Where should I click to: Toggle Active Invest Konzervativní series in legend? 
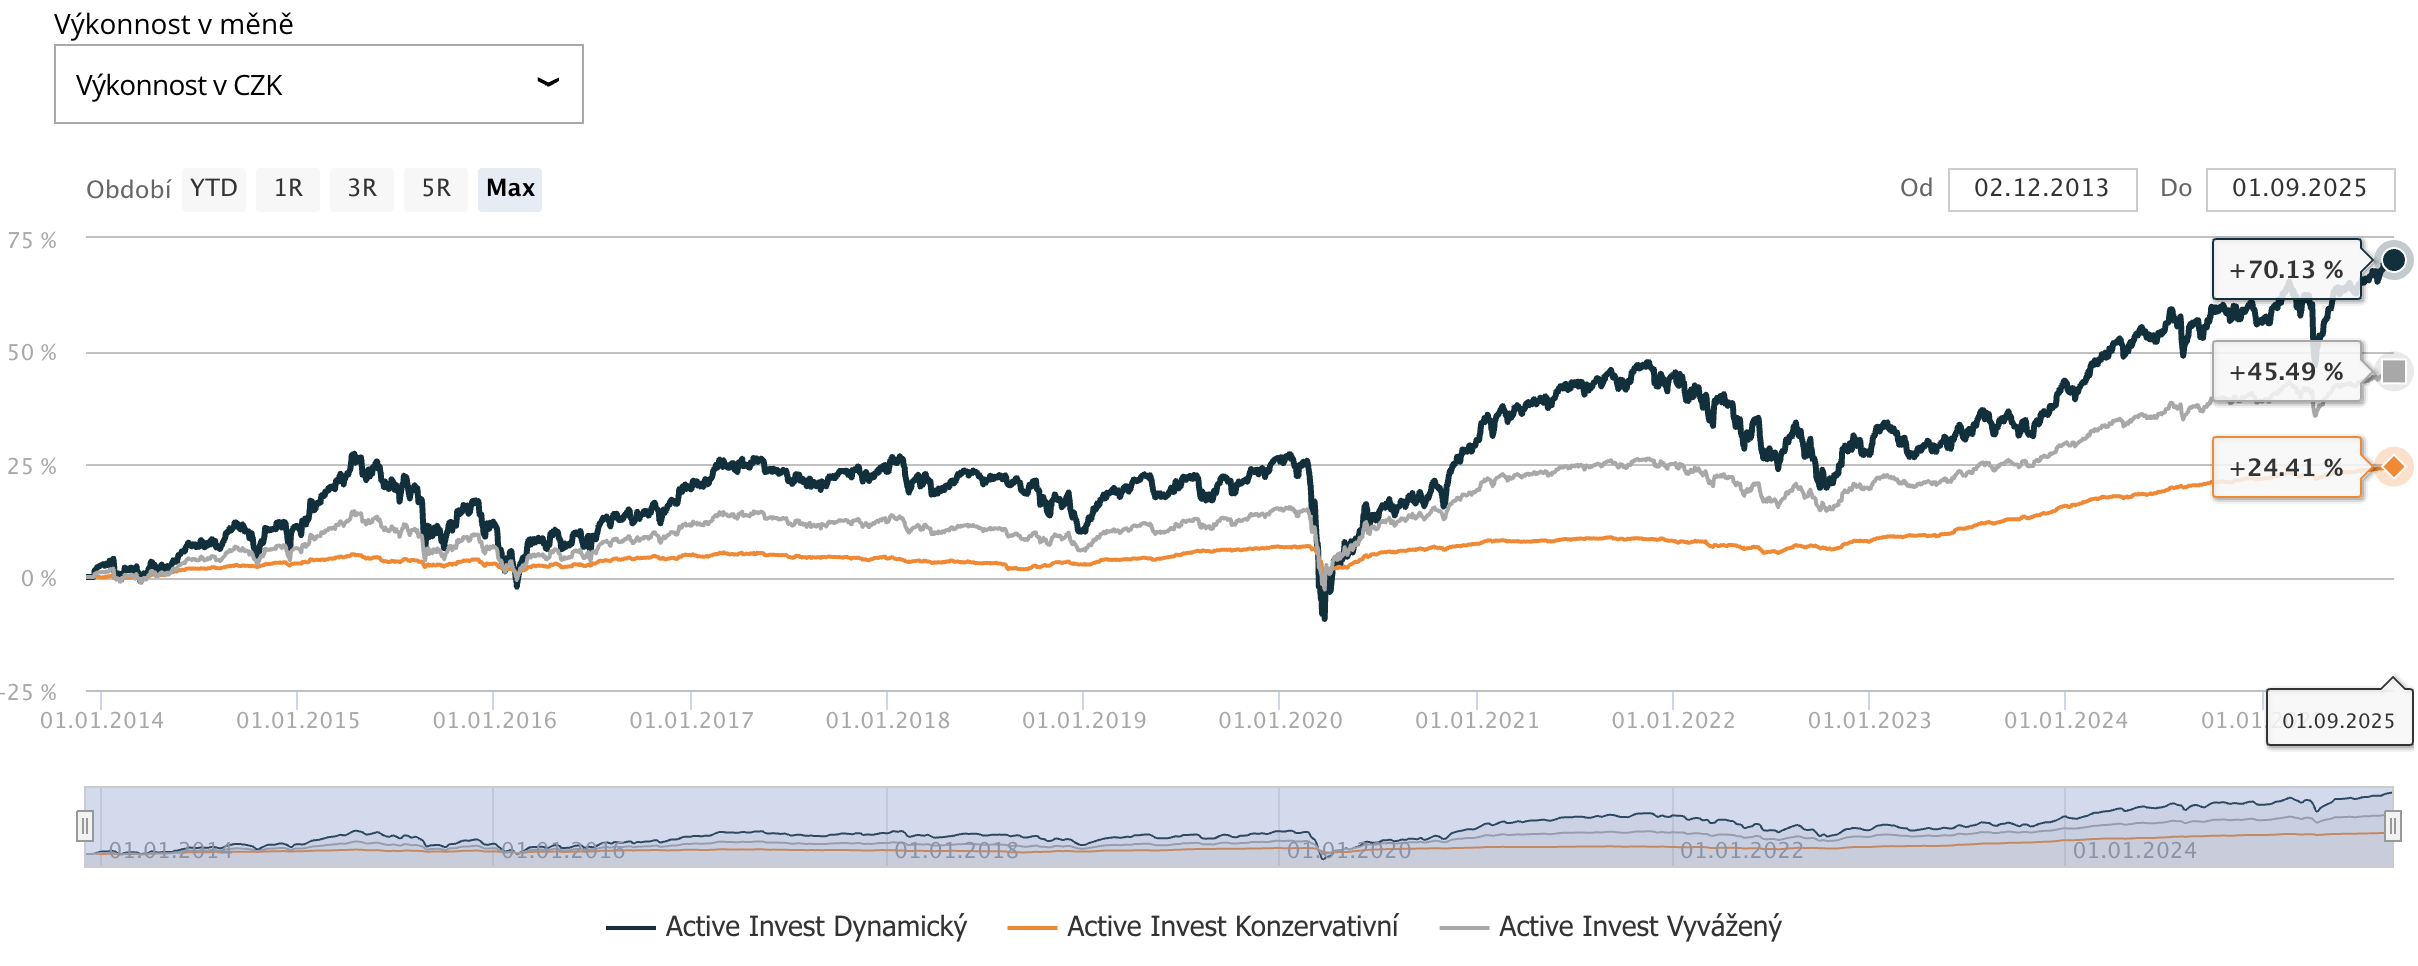tap(1203, 927)
